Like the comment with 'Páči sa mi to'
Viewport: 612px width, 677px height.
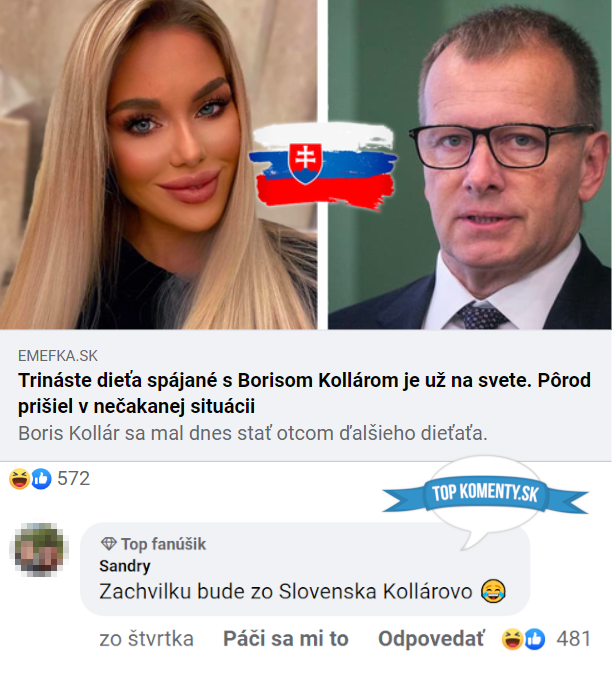point(285,639)
